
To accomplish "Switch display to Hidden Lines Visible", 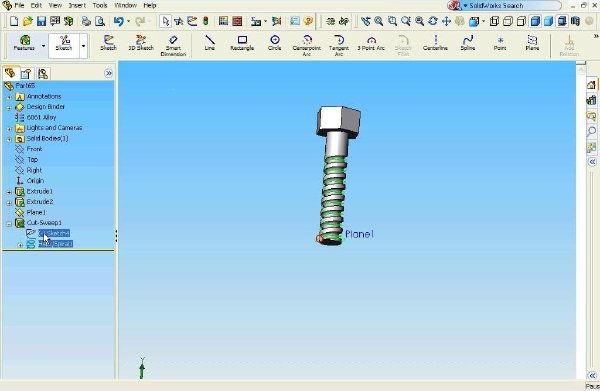I will tap(508, 21).
